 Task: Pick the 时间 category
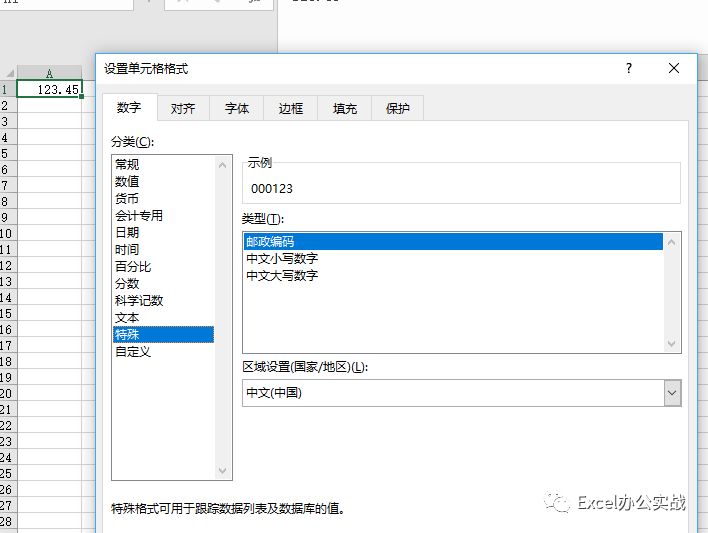tap(163, 249)
